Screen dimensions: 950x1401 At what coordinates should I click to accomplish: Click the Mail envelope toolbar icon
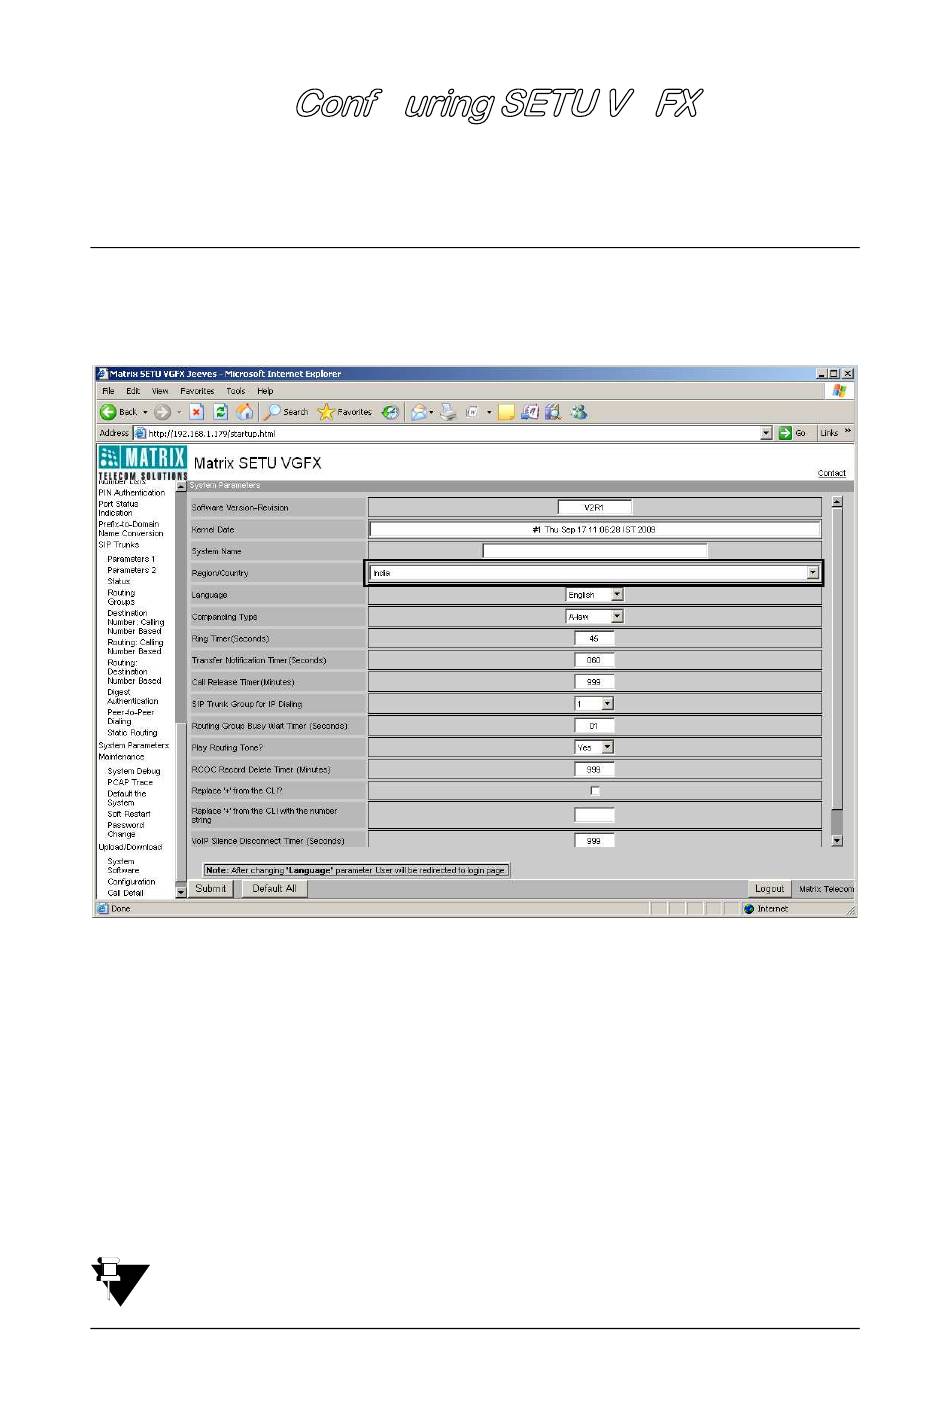[x=419, y=412]
